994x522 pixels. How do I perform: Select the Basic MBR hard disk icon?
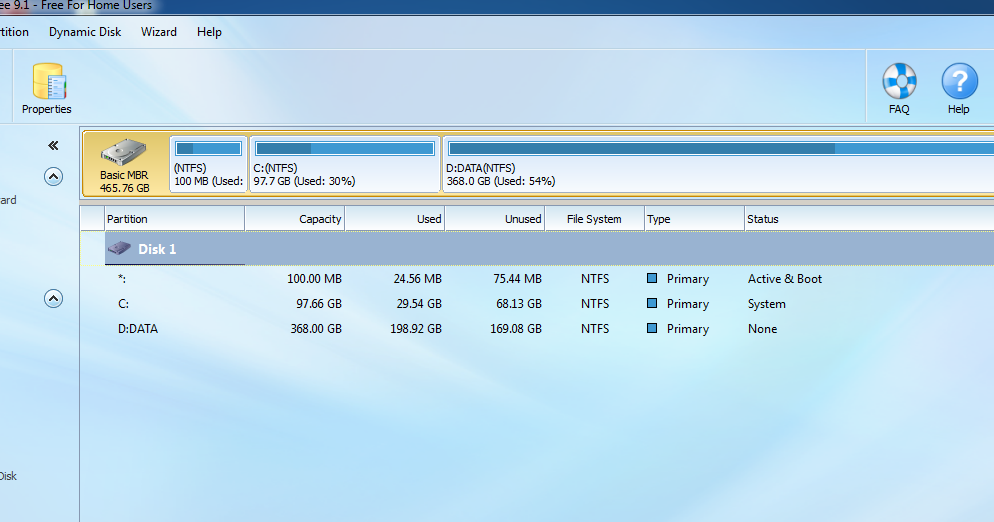point(124,152)
